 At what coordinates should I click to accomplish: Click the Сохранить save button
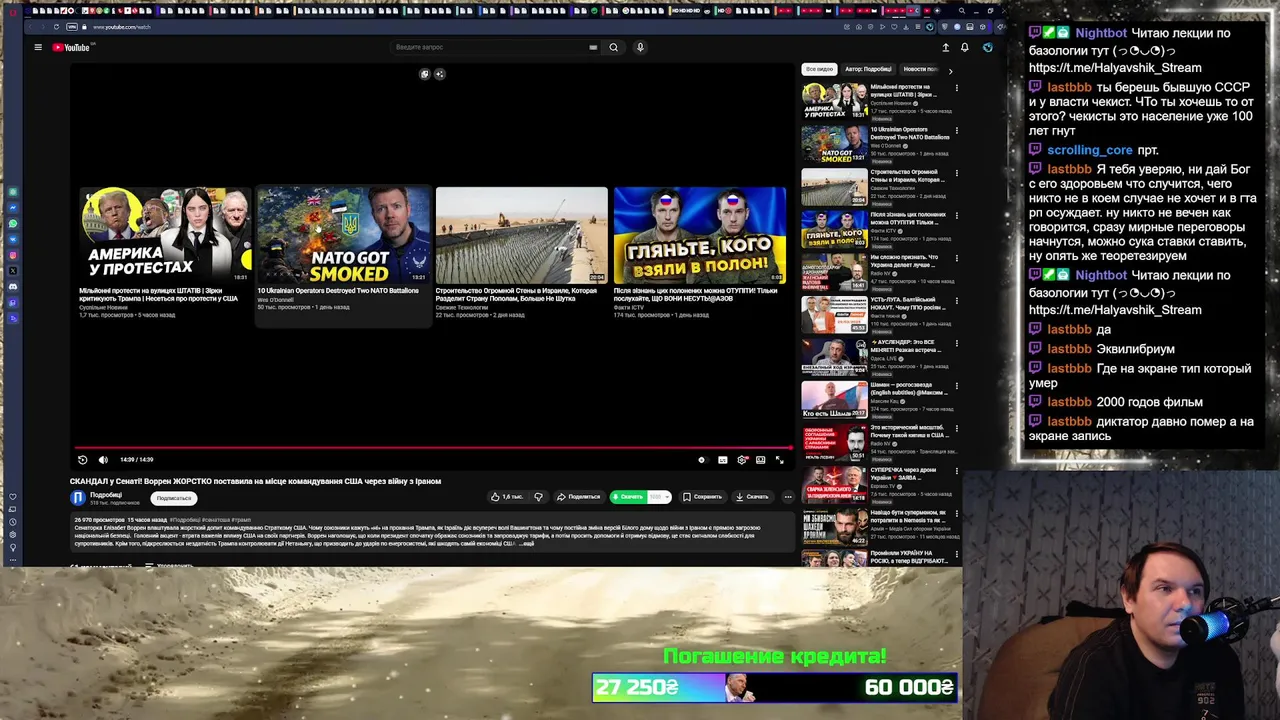702,497
